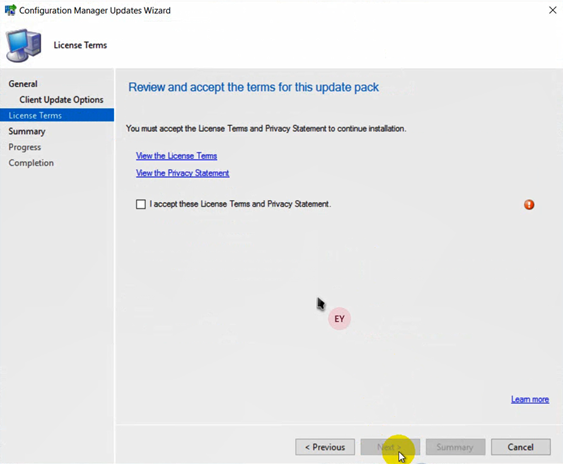Select the Progress step in sidebar
Screen dimensions: 563x464
coord(25,147)
